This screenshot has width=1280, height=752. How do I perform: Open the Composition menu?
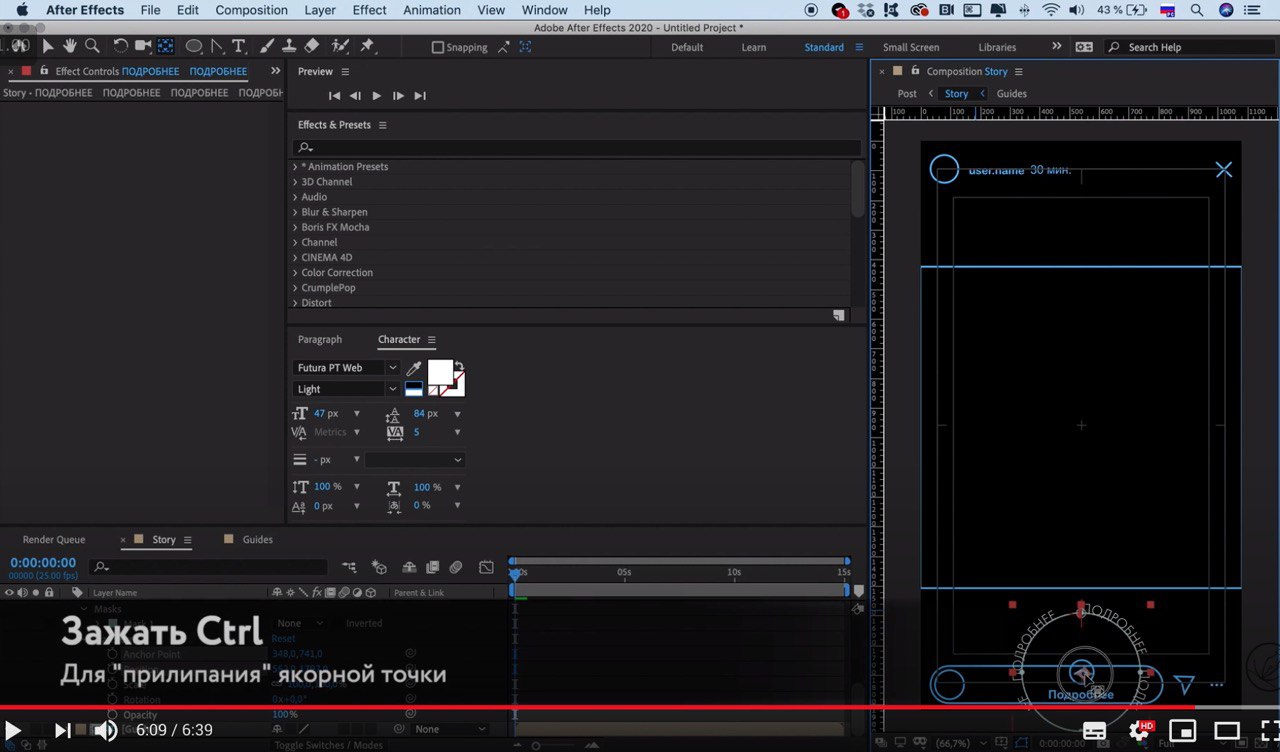[251, 10]
